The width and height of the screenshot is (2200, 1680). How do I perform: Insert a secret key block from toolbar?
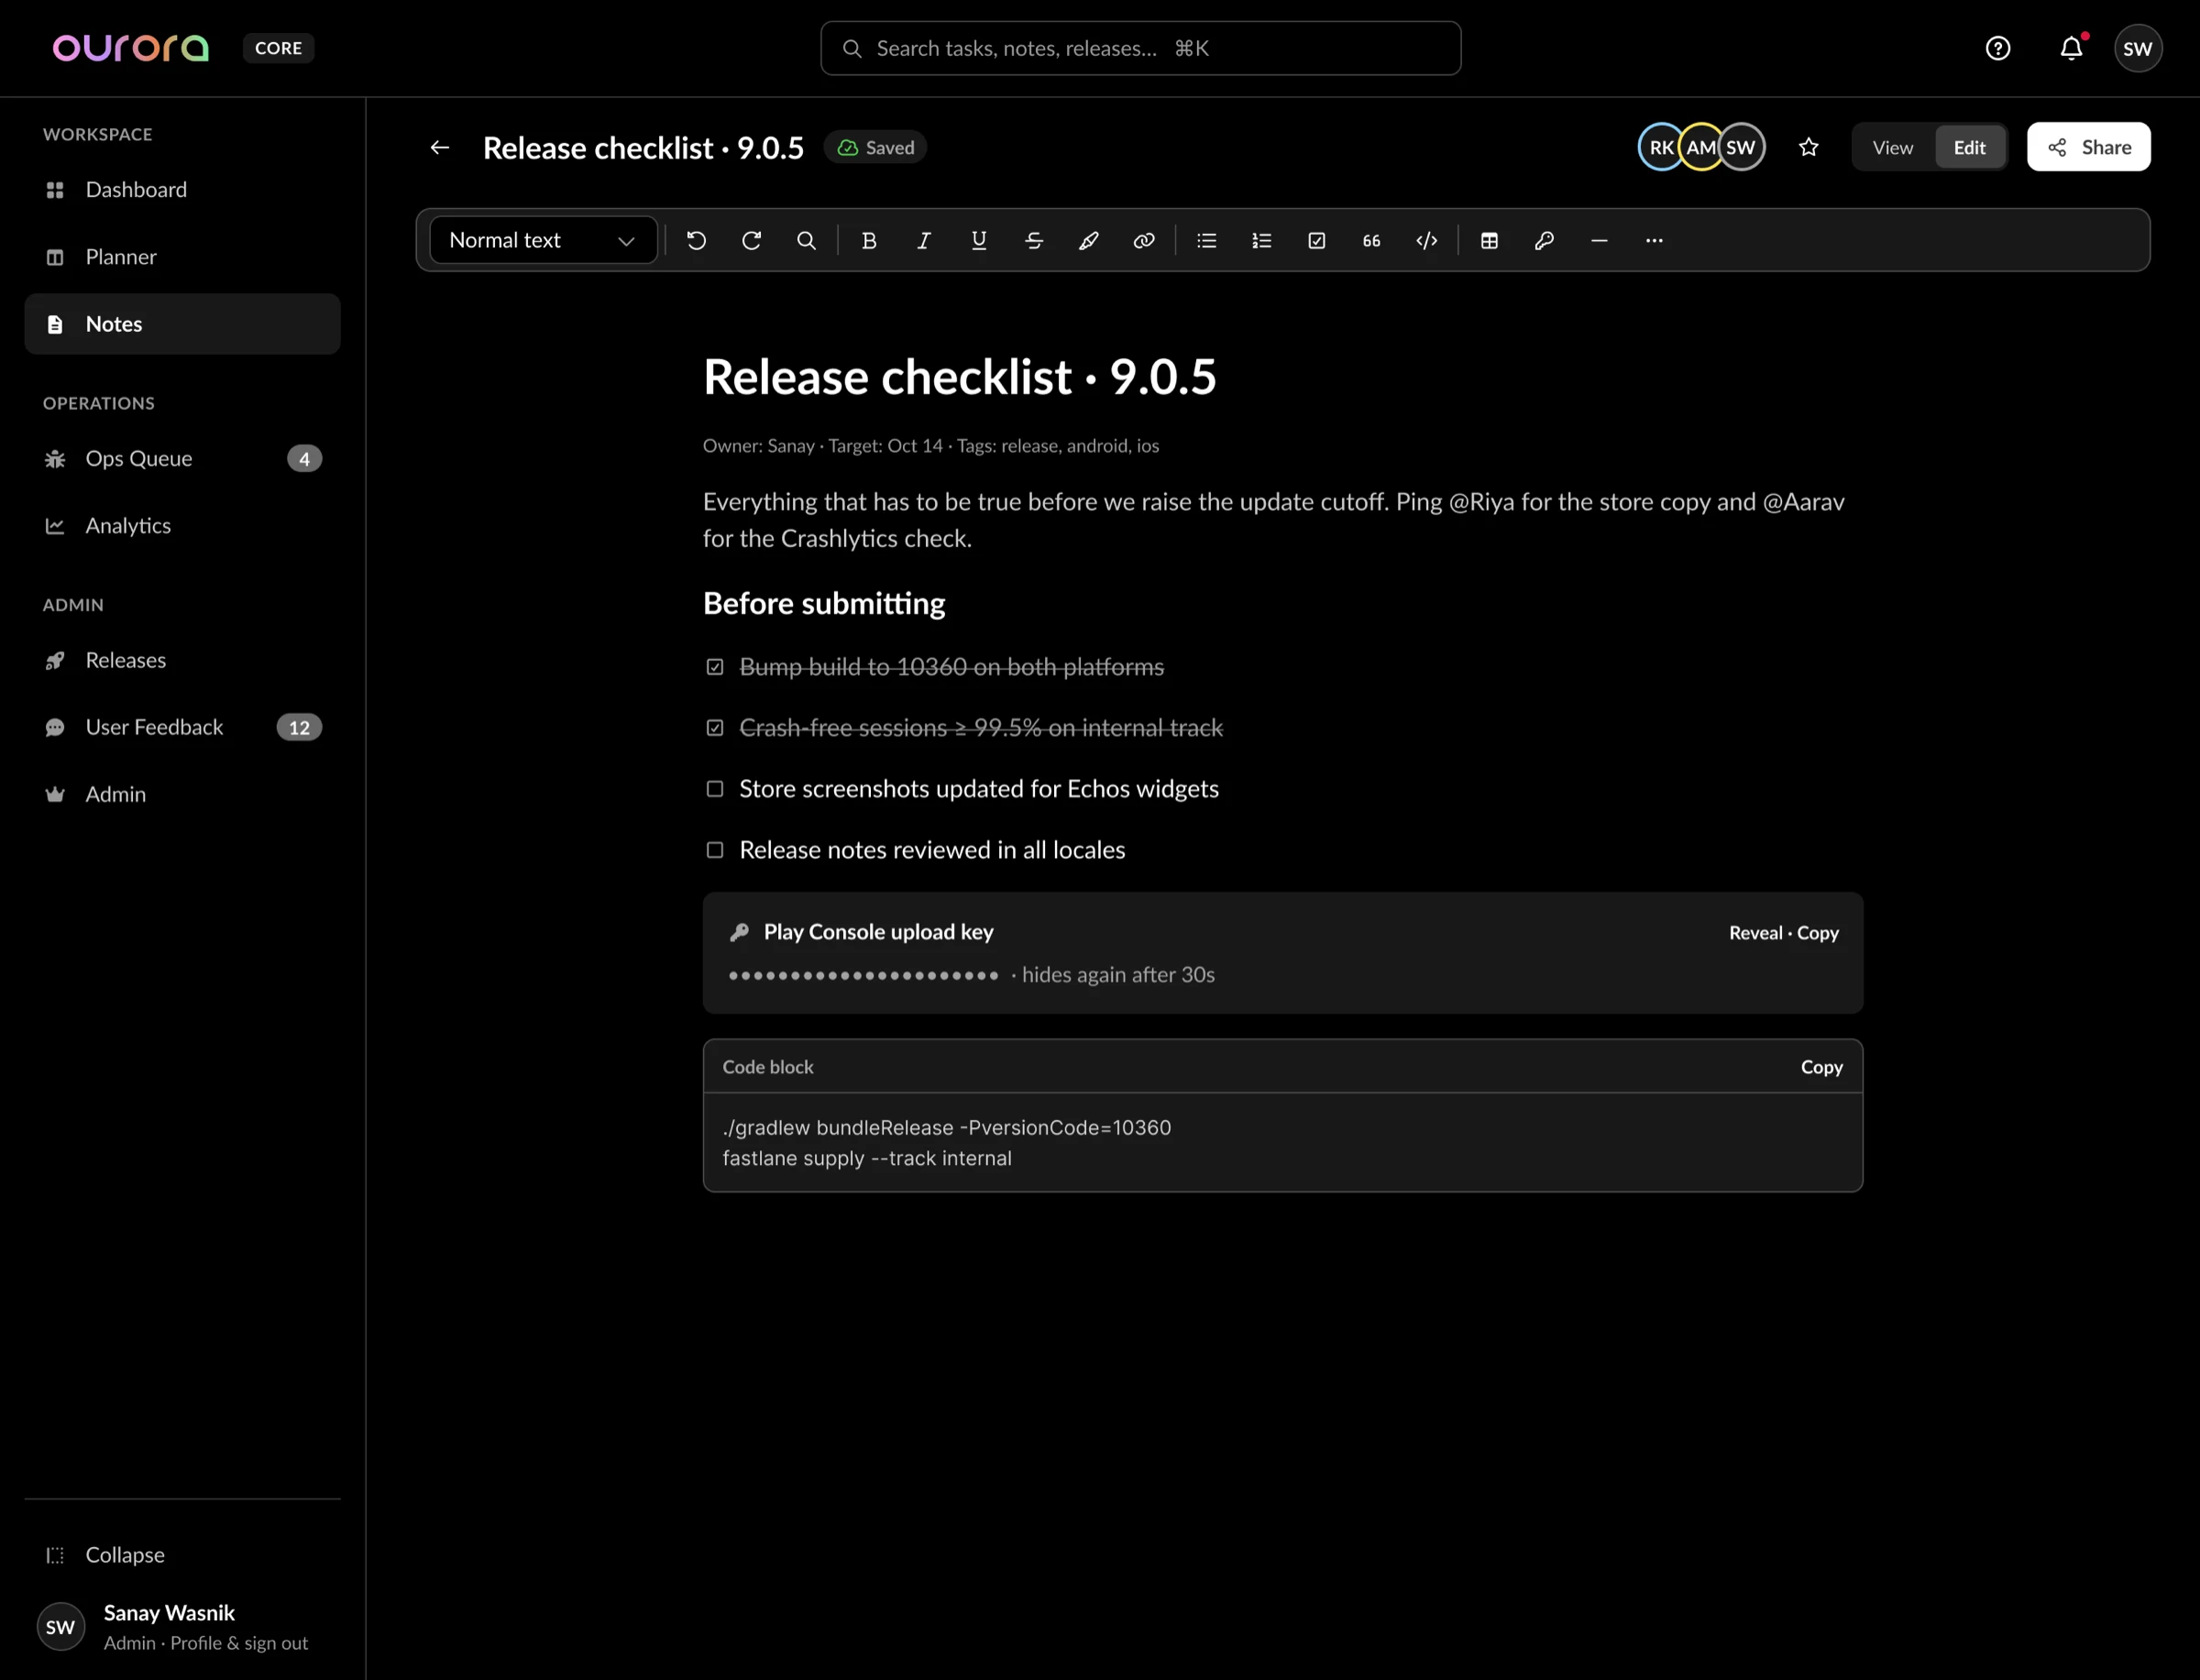point(1545,240)
